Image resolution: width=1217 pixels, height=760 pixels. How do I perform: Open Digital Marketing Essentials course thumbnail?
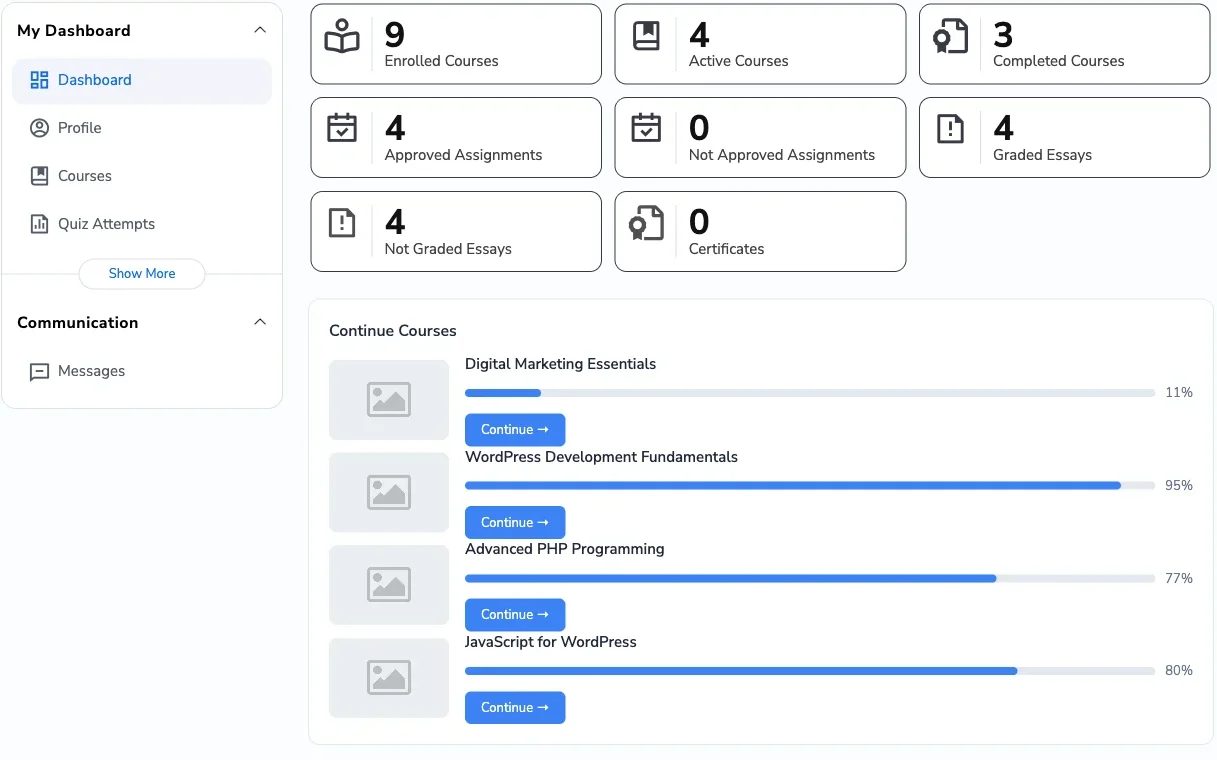click(389, 400)
